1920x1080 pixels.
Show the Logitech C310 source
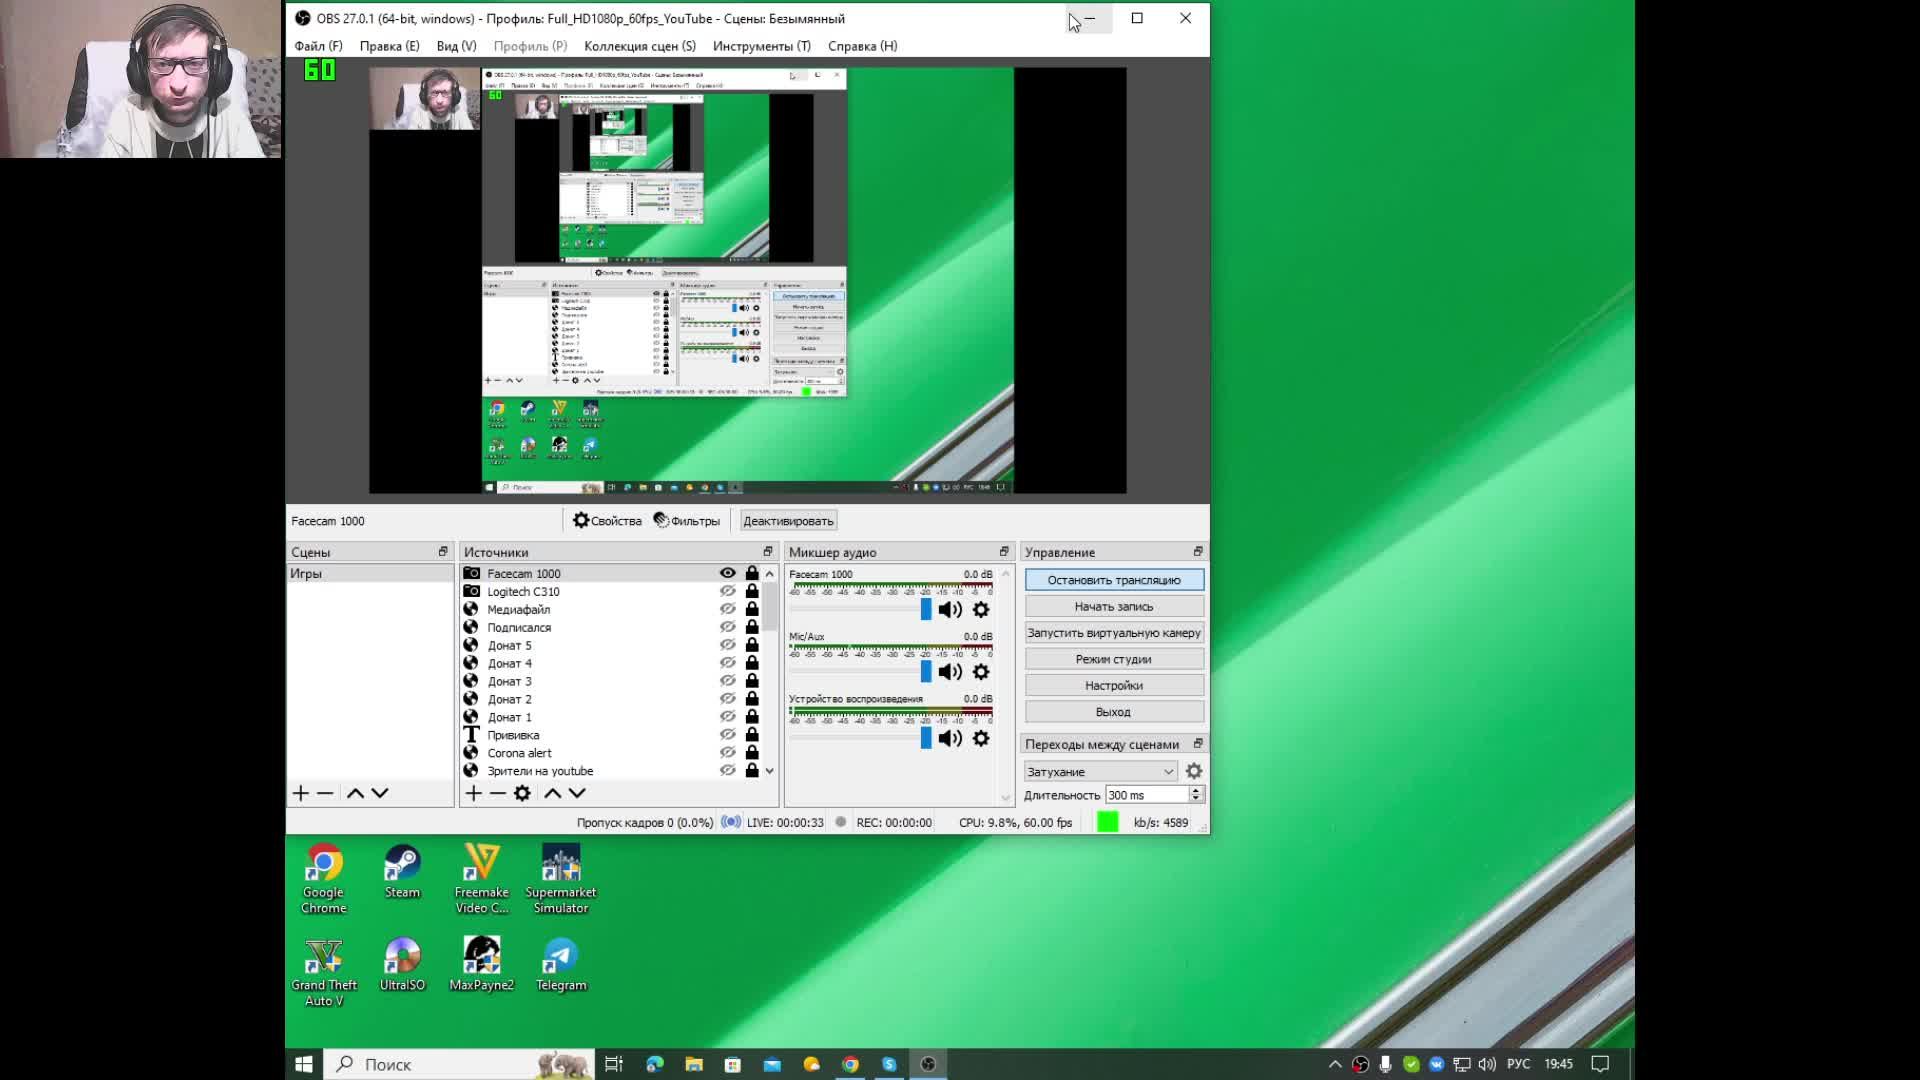pyautogui.click(x=728, y=591)
